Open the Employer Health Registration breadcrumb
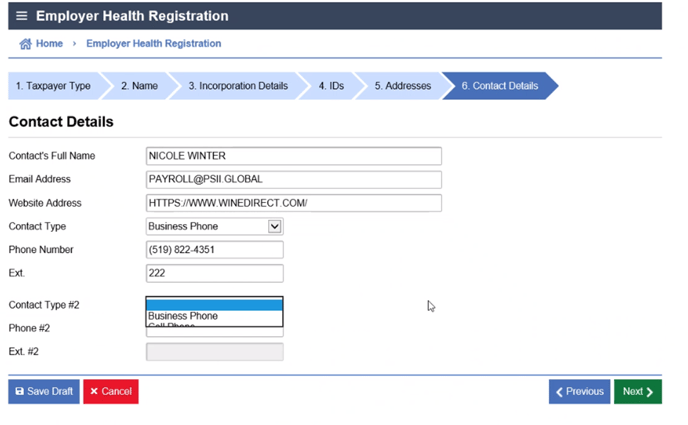This screenshot has width=688, height=425. coord(153,44)
